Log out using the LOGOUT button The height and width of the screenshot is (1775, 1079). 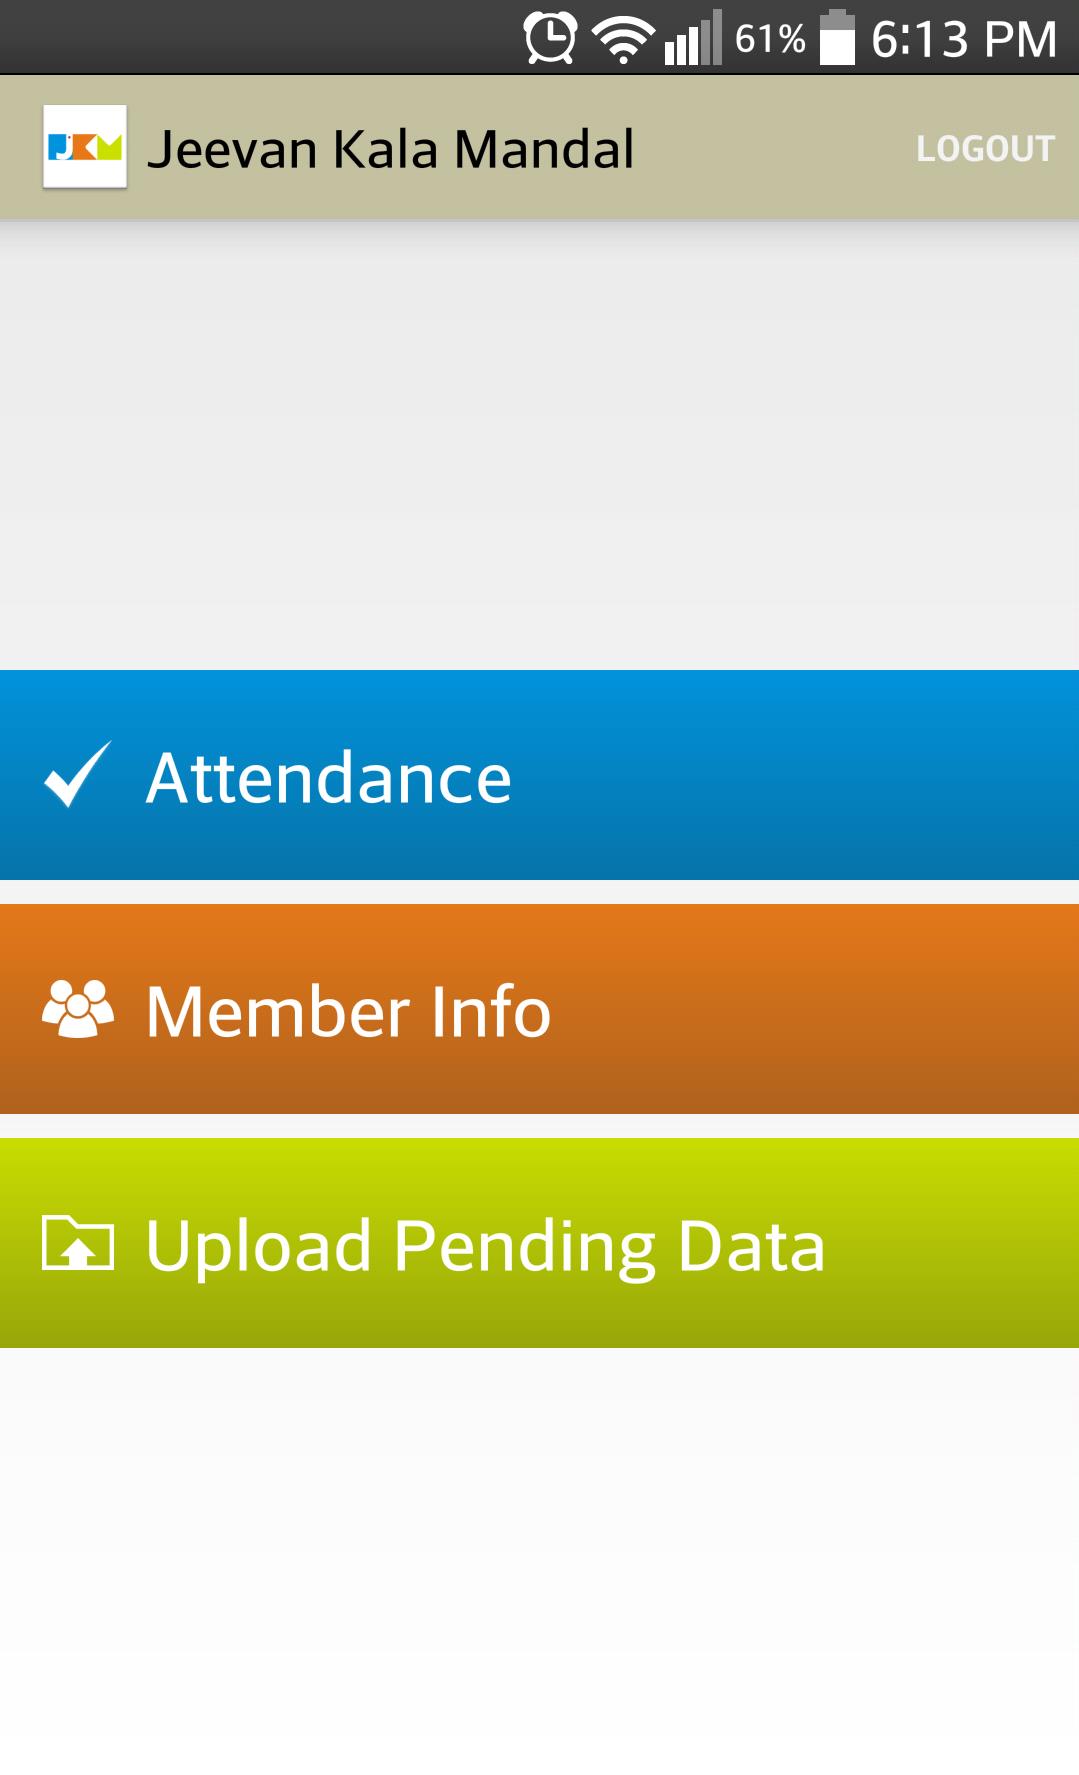click(985, 149)
